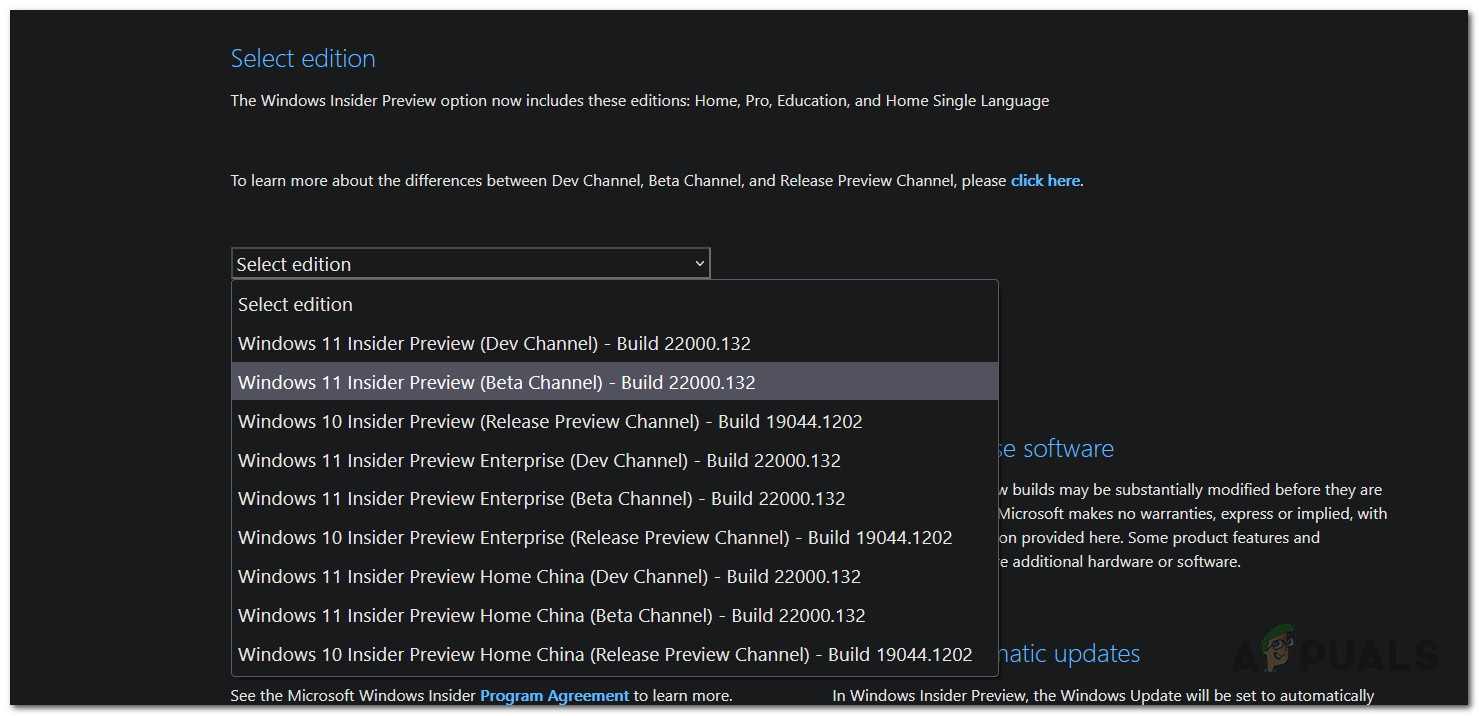The width and height of the screenshot is (1479, 716).
Task: Choose the placeholder 'Select edition' list option
Action: point(296,304)
